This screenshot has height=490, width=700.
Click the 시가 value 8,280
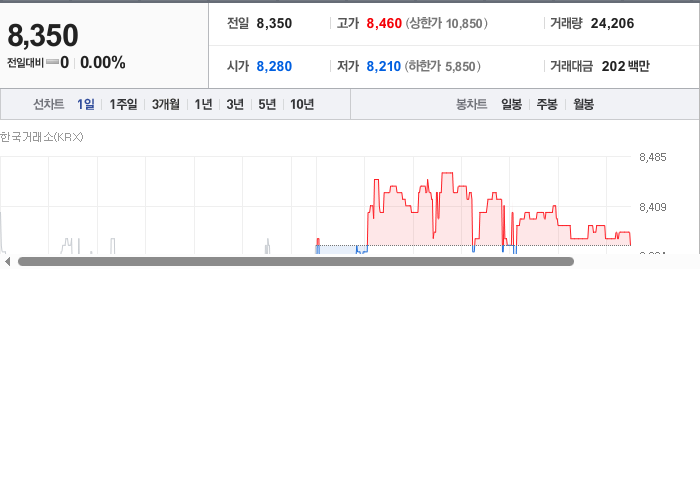[274, 66]
